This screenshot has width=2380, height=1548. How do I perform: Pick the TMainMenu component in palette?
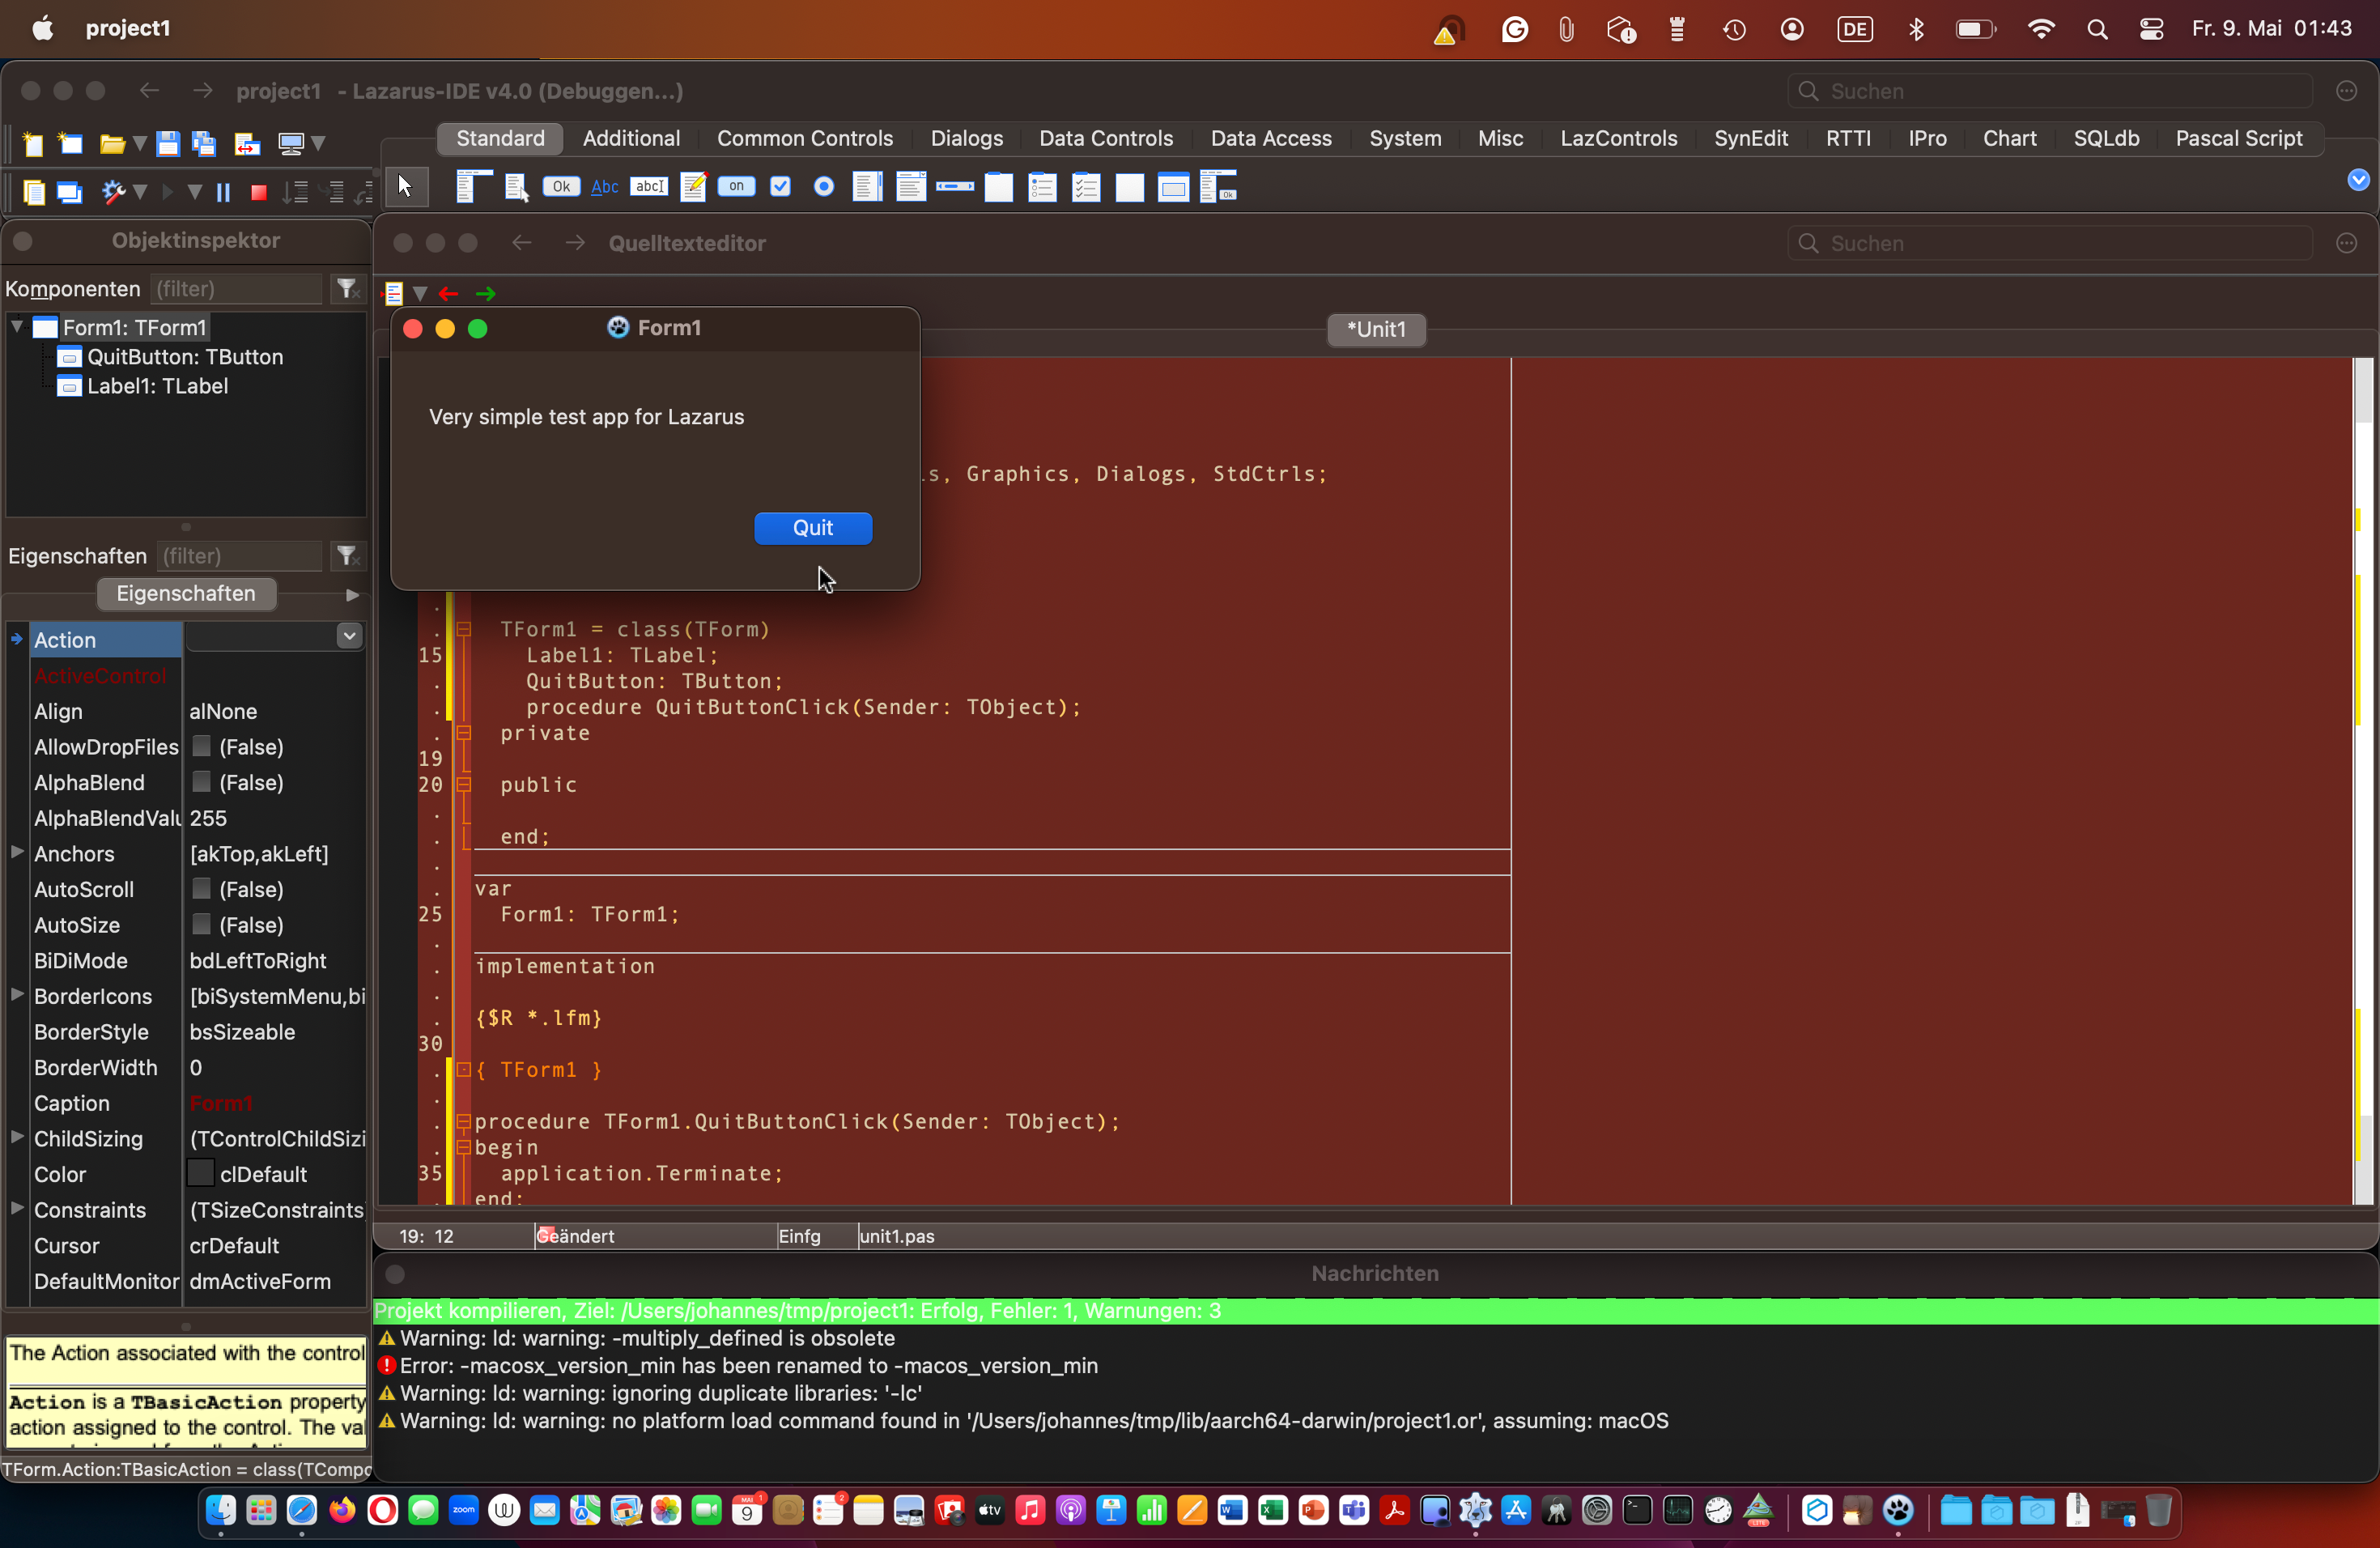coord(473,186)
